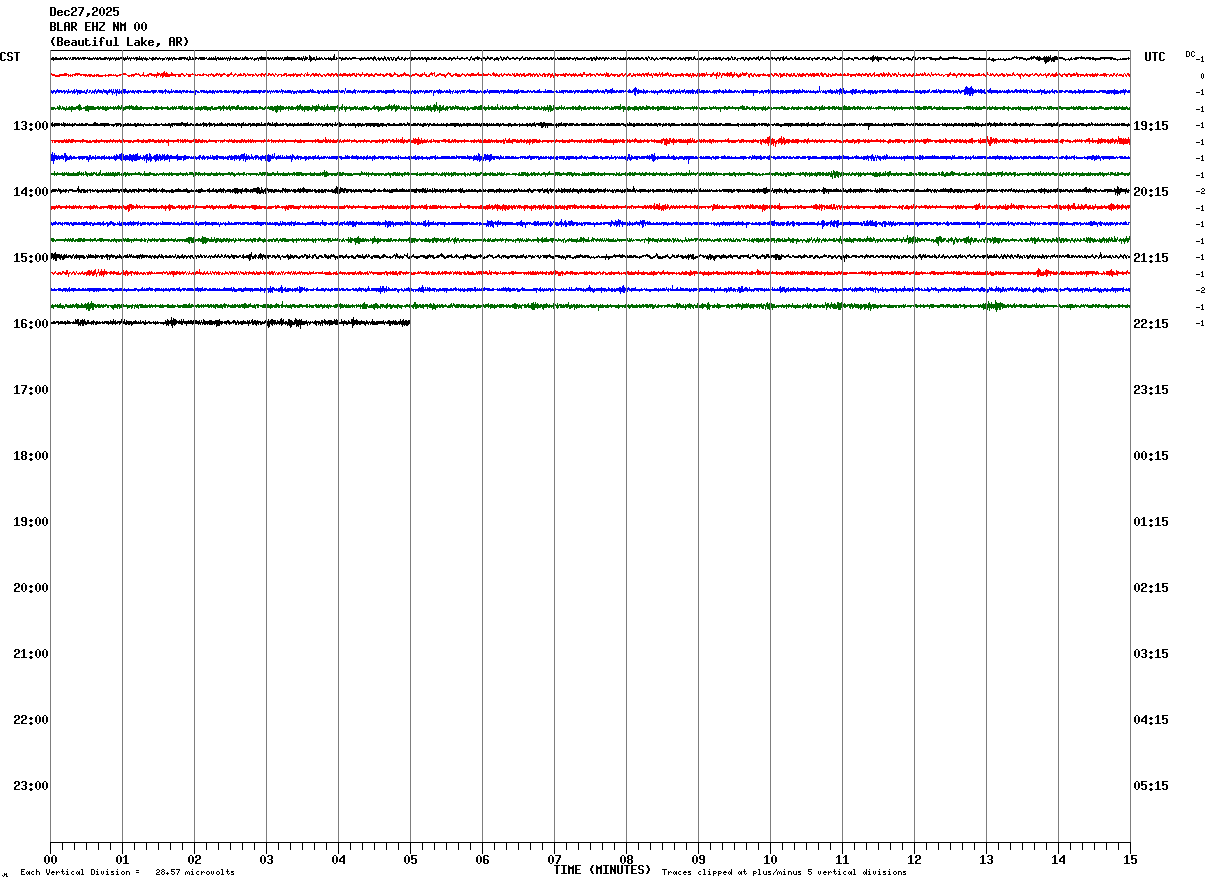Click the 08 minute axis label
This screenshot has height=886, width=1210.
point(626,860)
